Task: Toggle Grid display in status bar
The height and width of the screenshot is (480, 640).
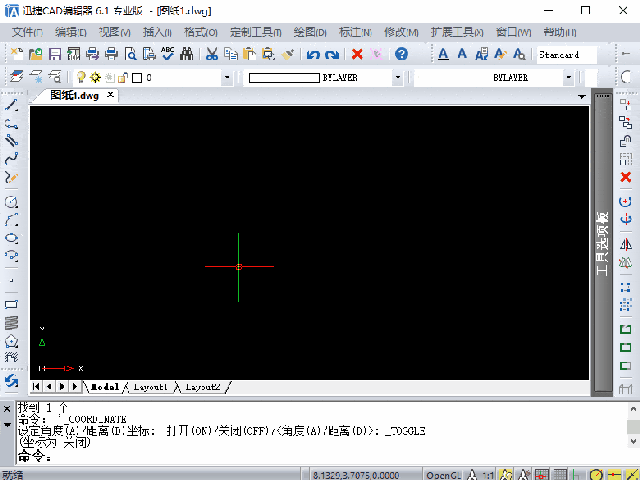Action: click(x=560, y=475)
